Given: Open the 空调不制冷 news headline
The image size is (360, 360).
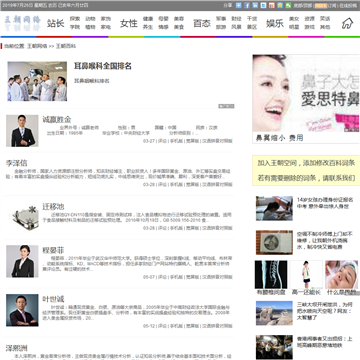Looking at the screenshot, I should (x=325, y=240).
